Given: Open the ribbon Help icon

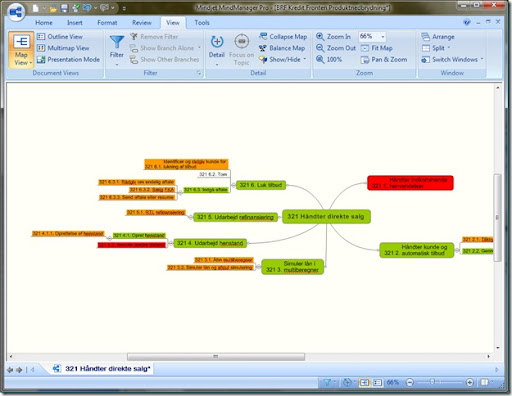Looking at the screenshot, I should [467, 22].
